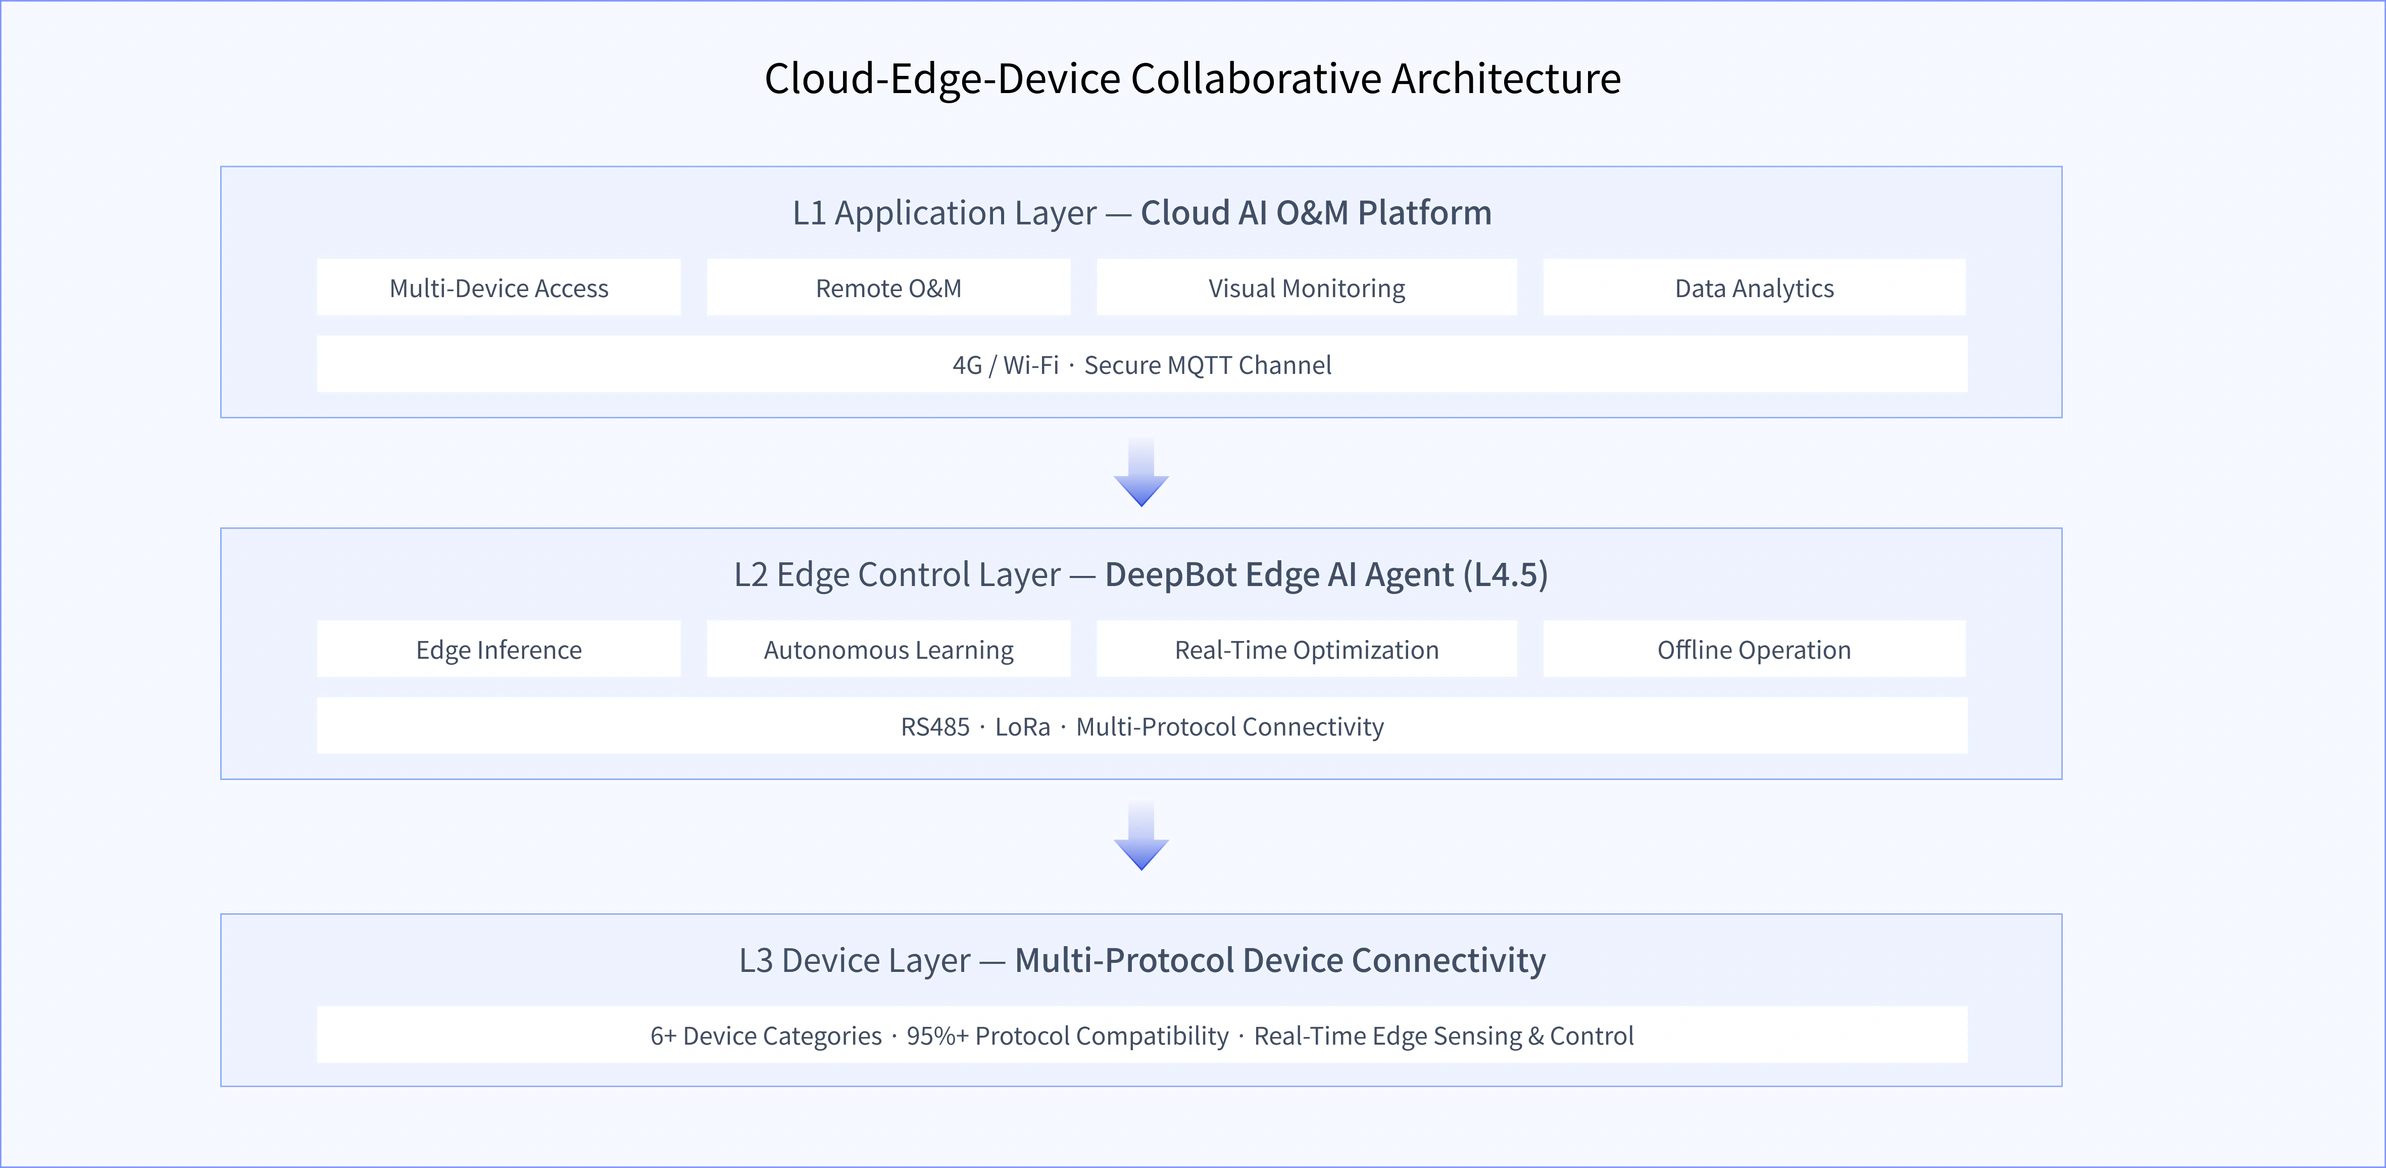Click the Autonomous Learning box
Viewport: 2386px width, 1168px height.
888,649
